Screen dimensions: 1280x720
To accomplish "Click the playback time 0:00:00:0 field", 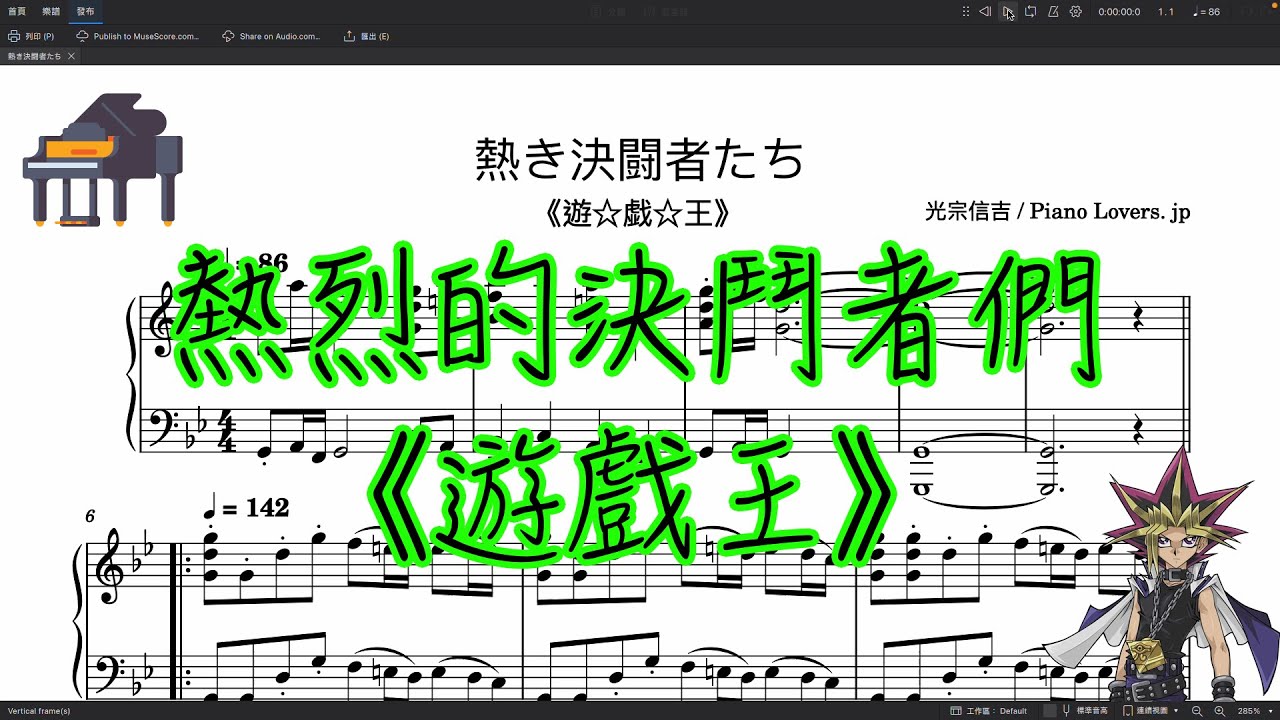I will [1119, 12].
